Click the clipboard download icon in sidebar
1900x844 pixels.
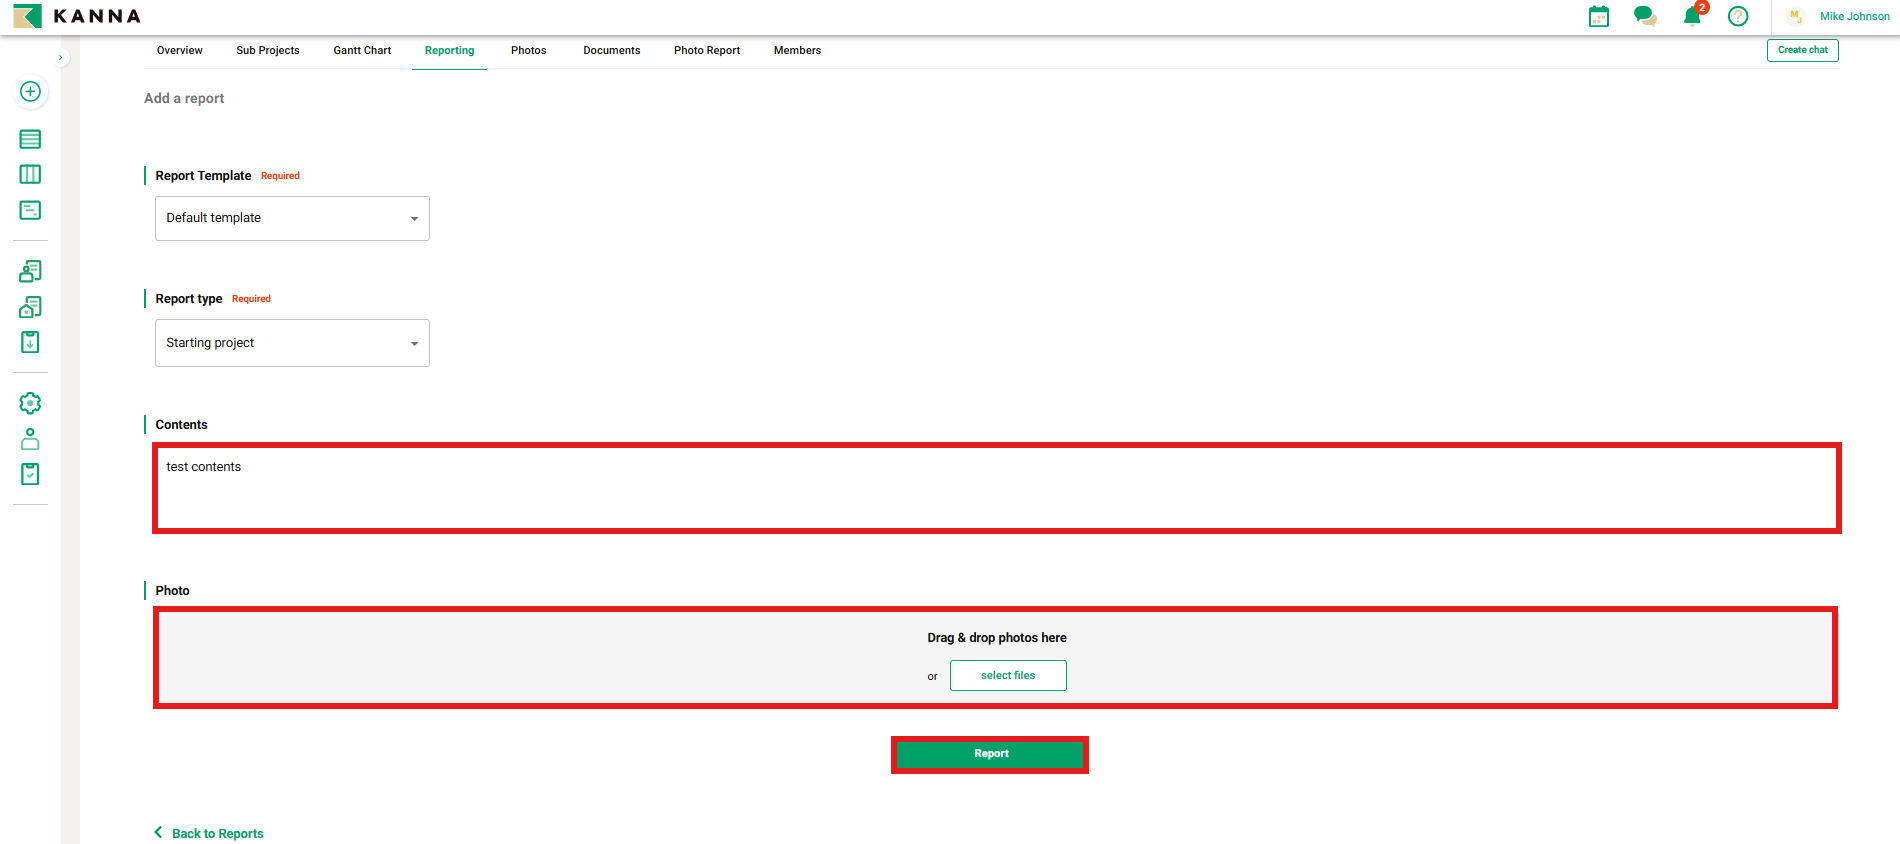[x=30, y=342]
